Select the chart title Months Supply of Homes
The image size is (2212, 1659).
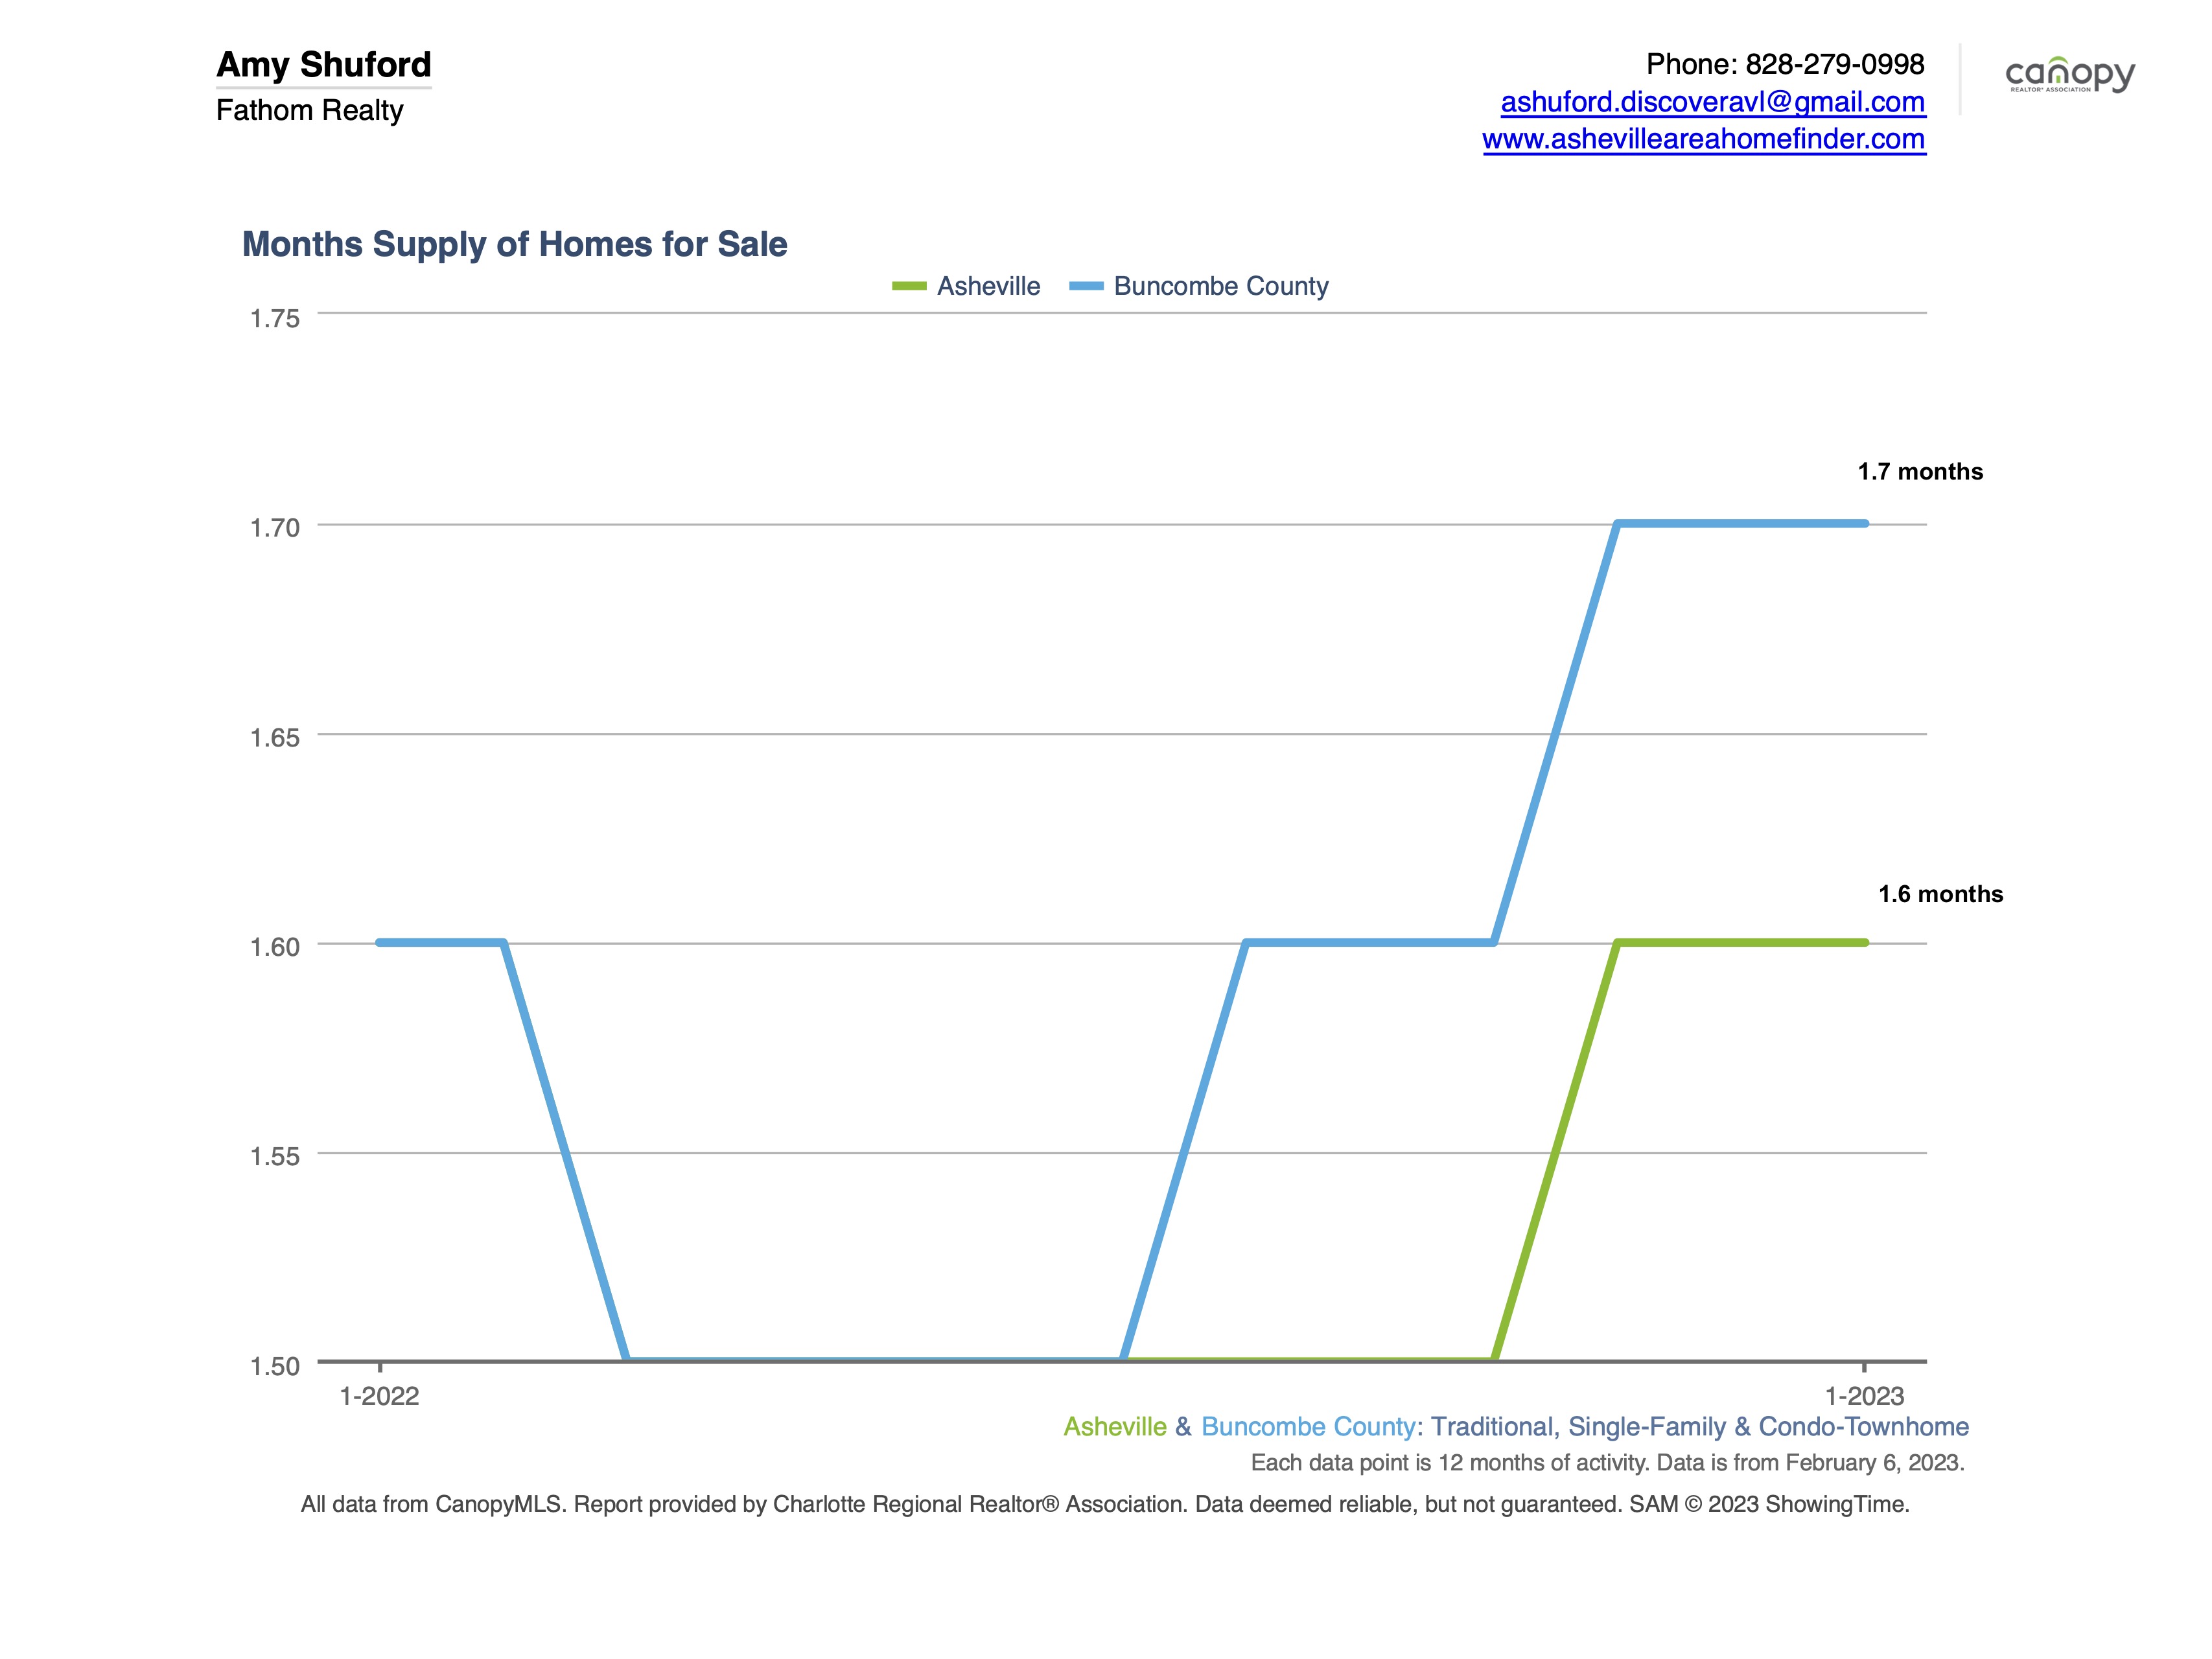click(514, 244)
